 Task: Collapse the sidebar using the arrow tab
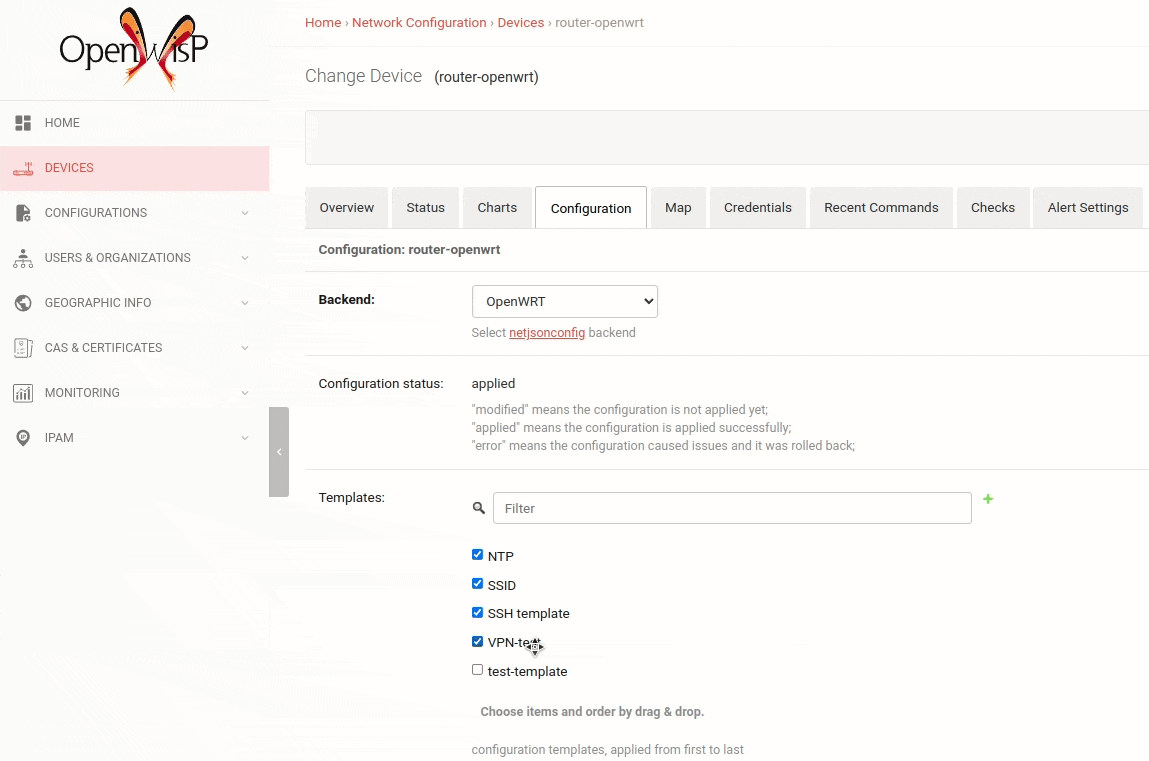[278, 452]
